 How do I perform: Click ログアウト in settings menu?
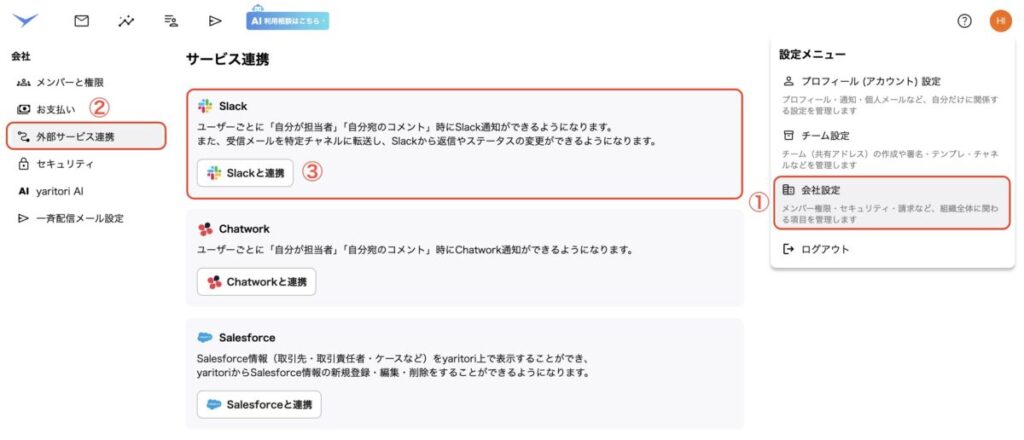click(x=825, y=249)
